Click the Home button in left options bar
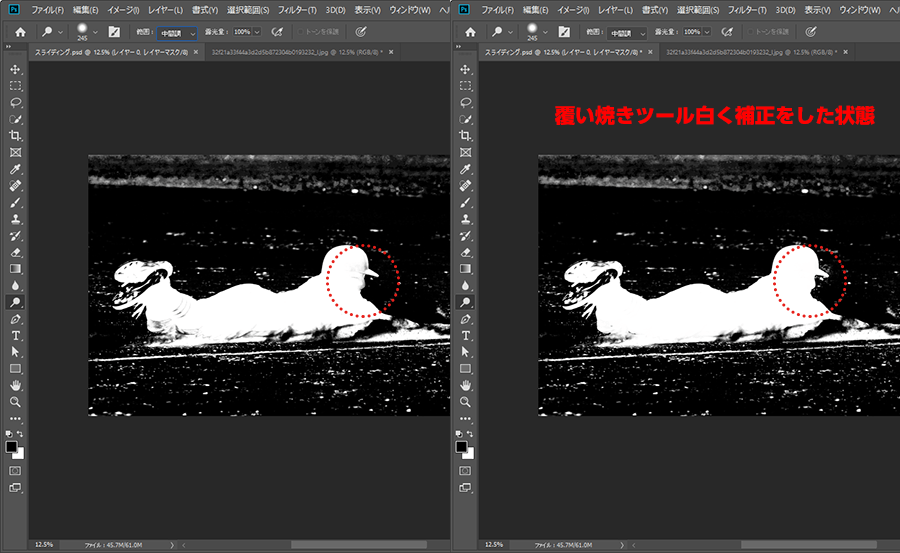The width and height of the screenshot is (900, 553). (x=21, y=32)
